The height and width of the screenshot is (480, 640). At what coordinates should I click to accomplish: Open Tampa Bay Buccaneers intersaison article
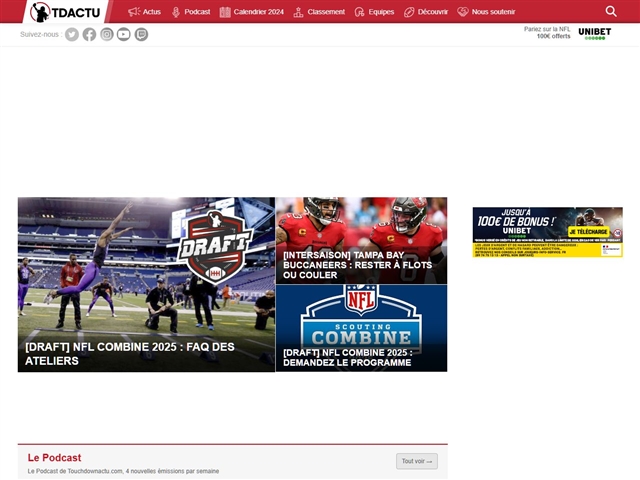coord(358,265)
